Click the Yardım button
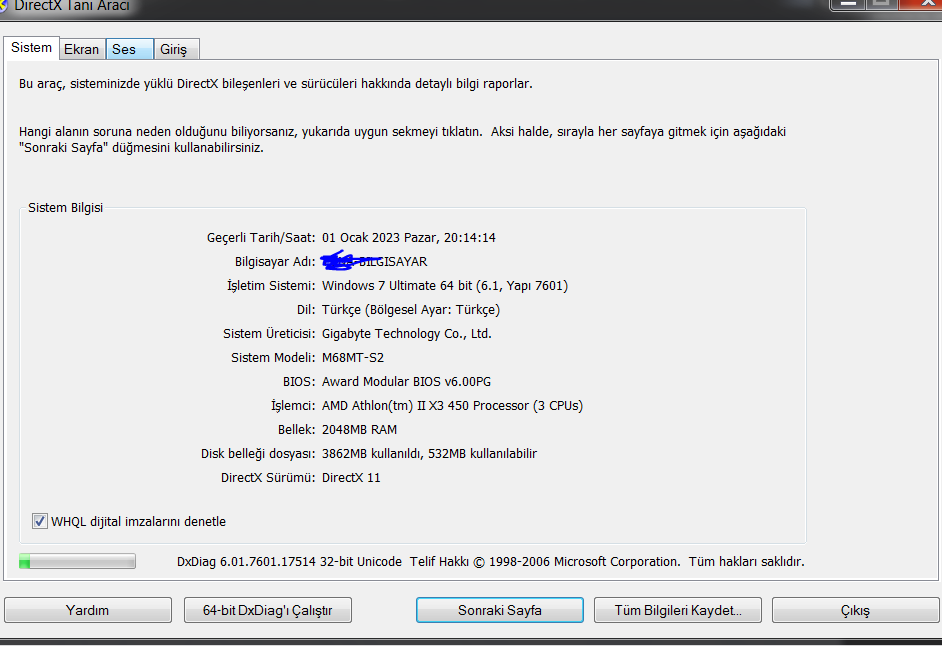This screenshot has height=646, width=942. pyautogui.click(x=88, y=610)
